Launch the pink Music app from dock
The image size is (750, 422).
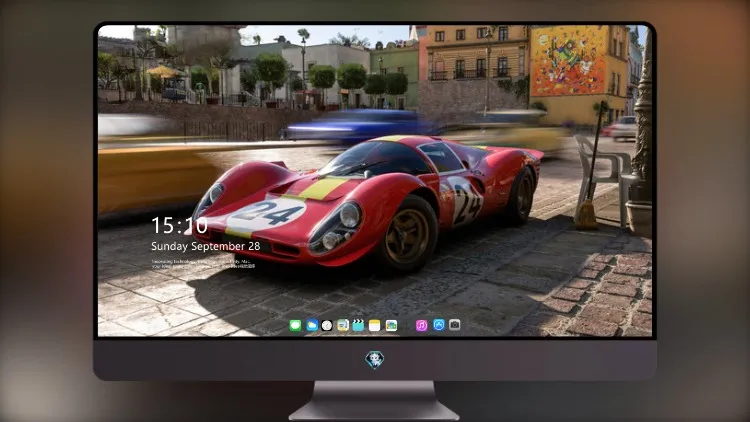tap(421, 325)
